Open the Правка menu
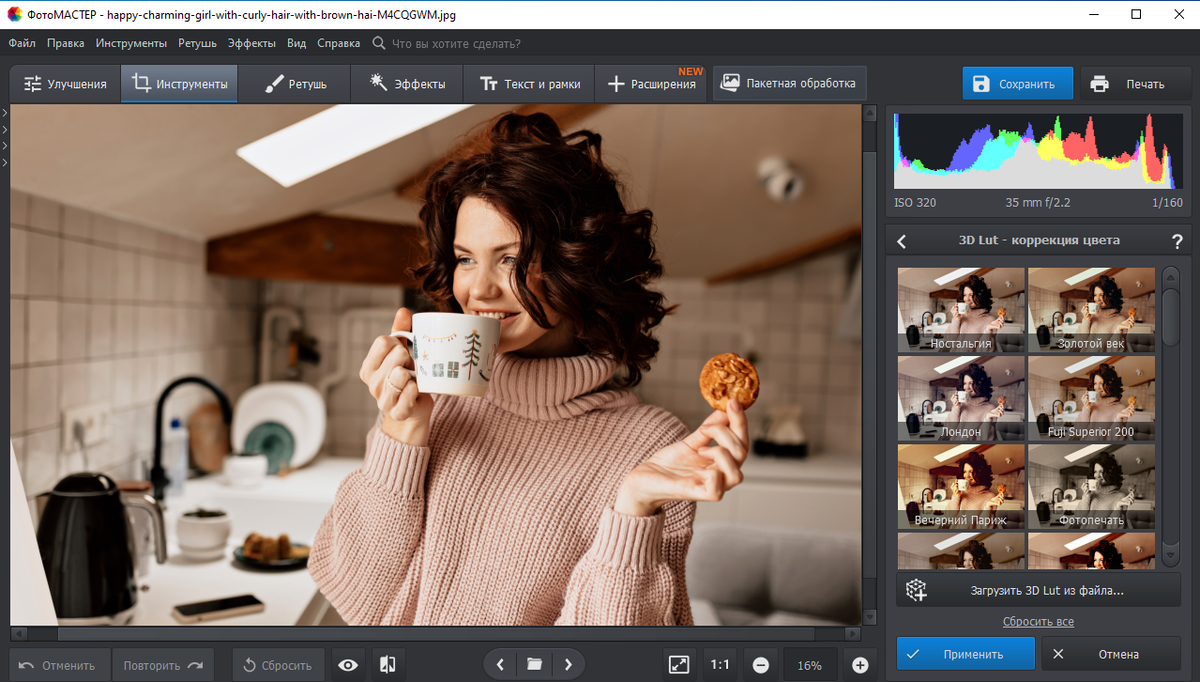The width and height of the screenshot is (1200, 682). [66, 43]
